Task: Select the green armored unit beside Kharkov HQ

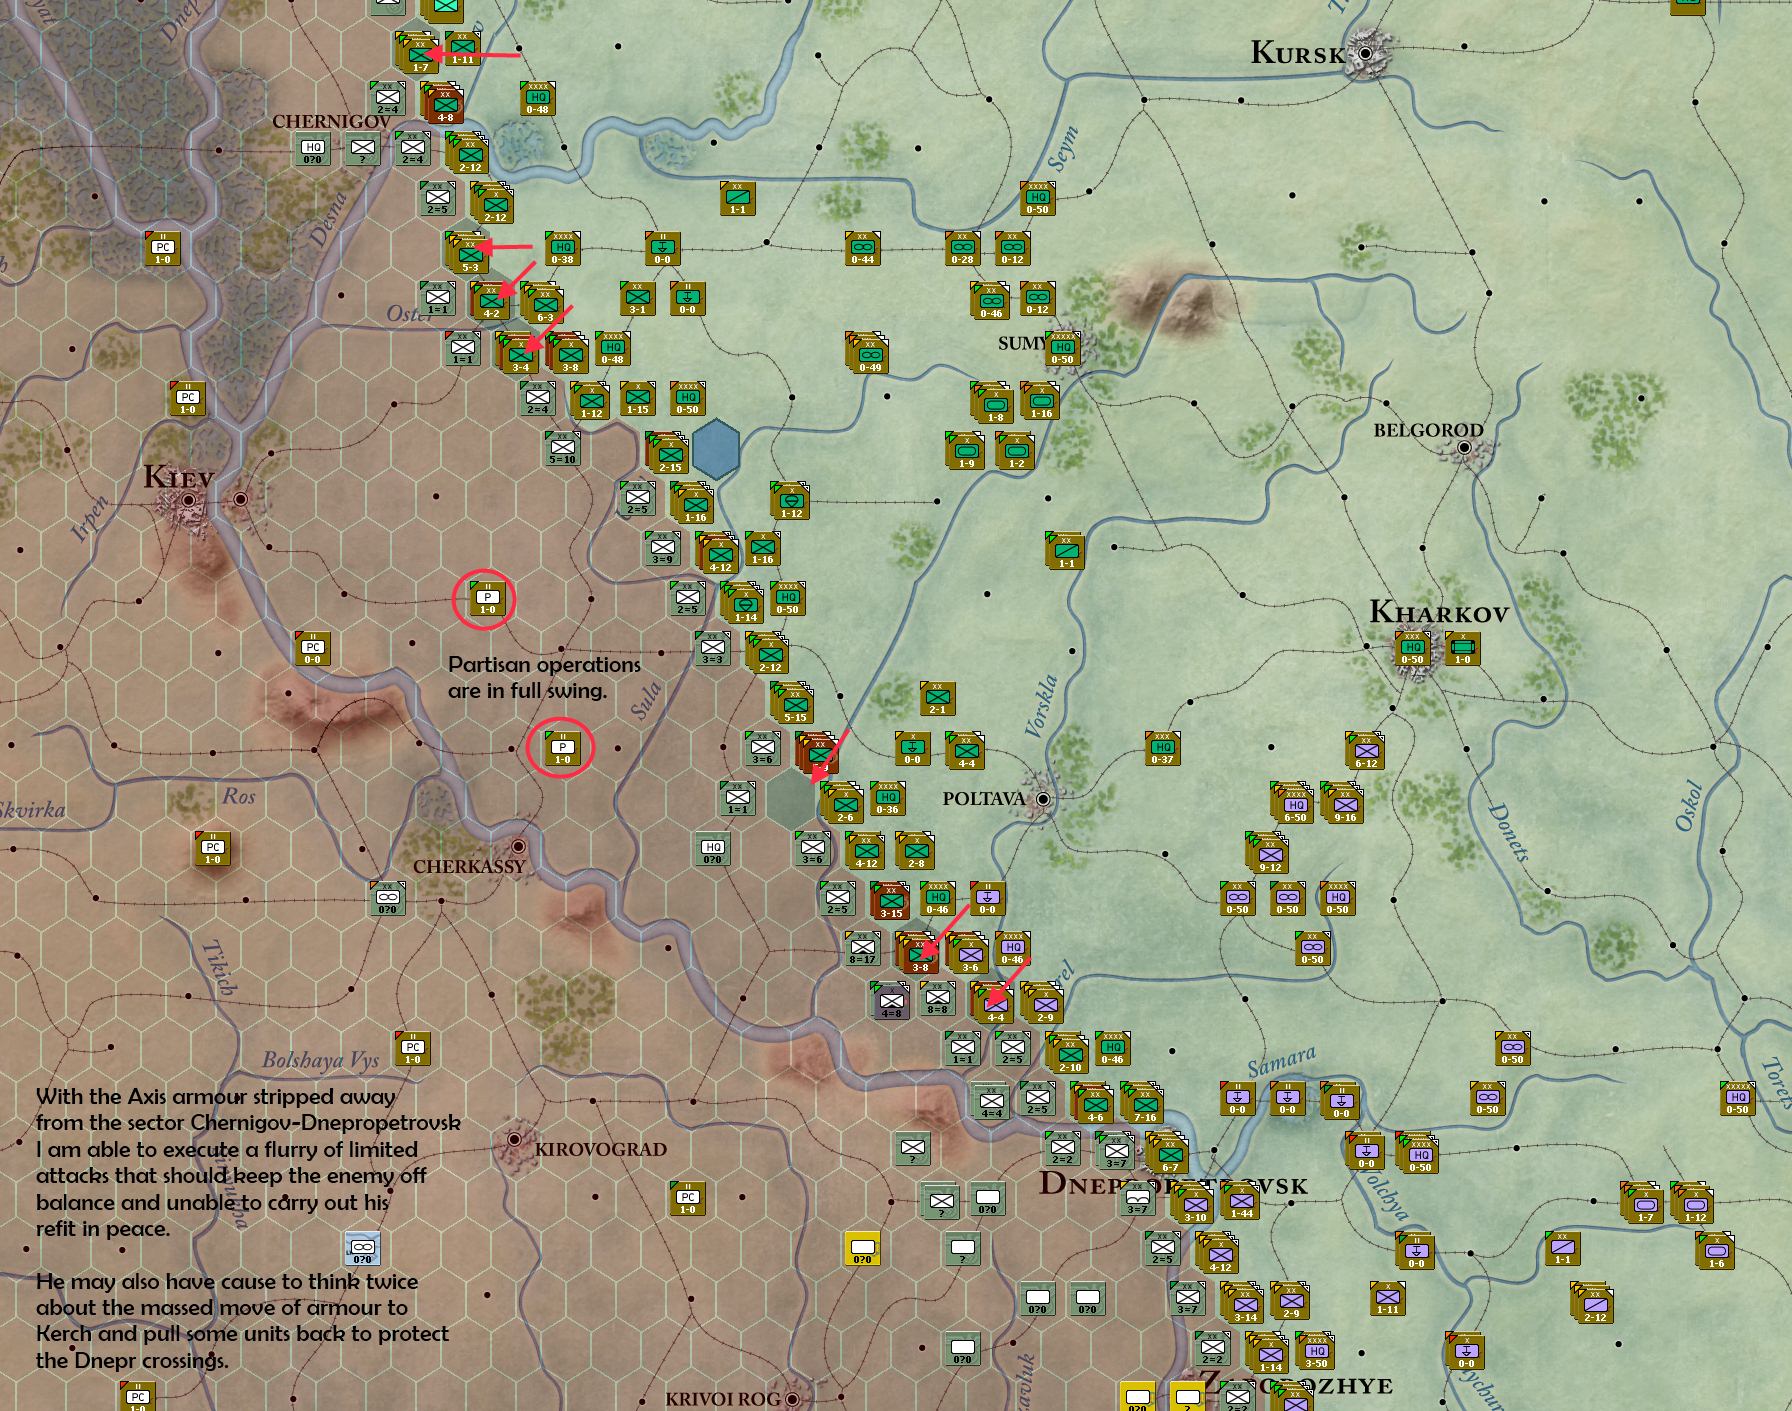Action: [x=1462, y=648]
